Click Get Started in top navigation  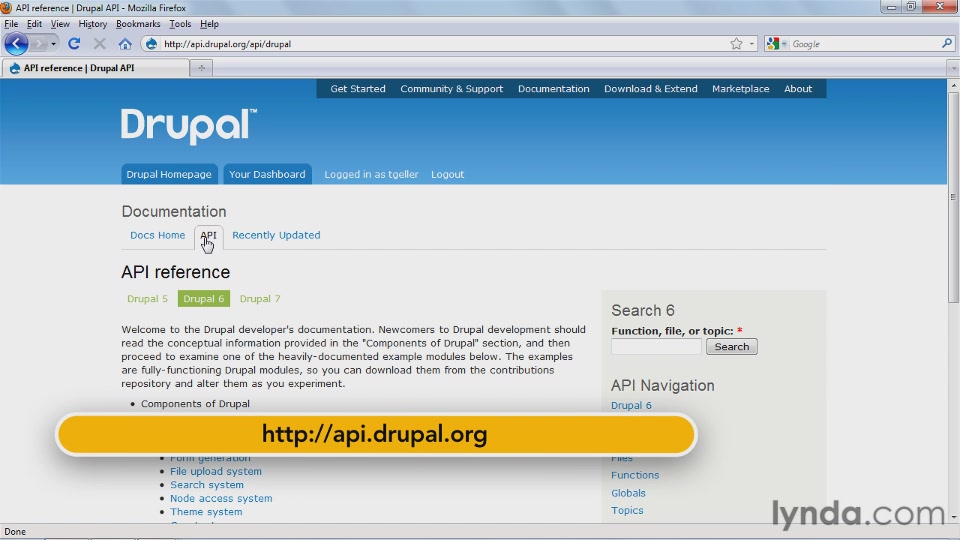click(x=358, y=89)
